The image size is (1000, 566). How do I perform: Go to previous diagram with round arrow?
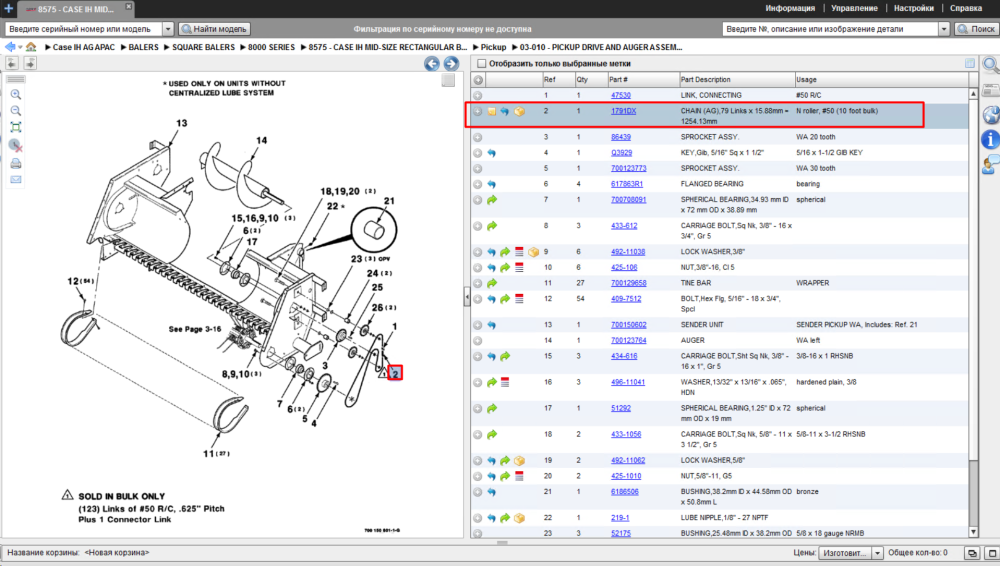(x=432, y=63)
